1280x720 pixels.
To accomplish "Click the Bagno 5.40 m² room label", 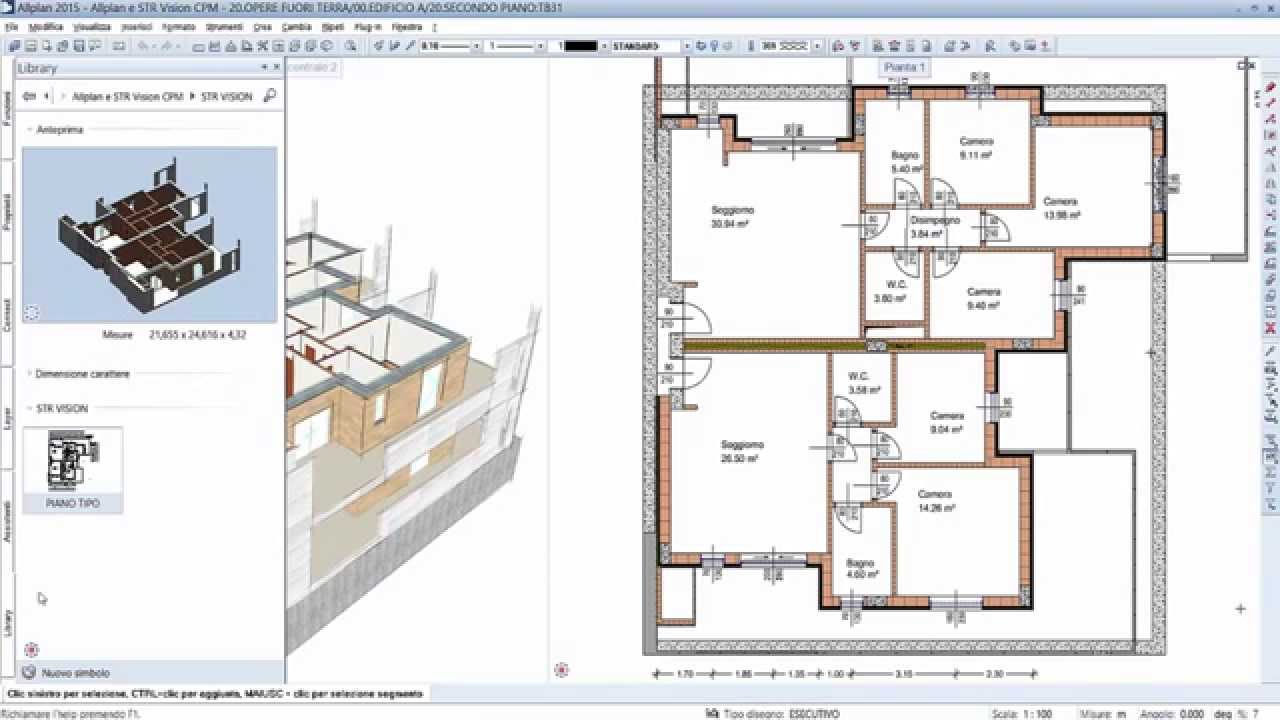I will pyautogui.click(x=905, y=162).
